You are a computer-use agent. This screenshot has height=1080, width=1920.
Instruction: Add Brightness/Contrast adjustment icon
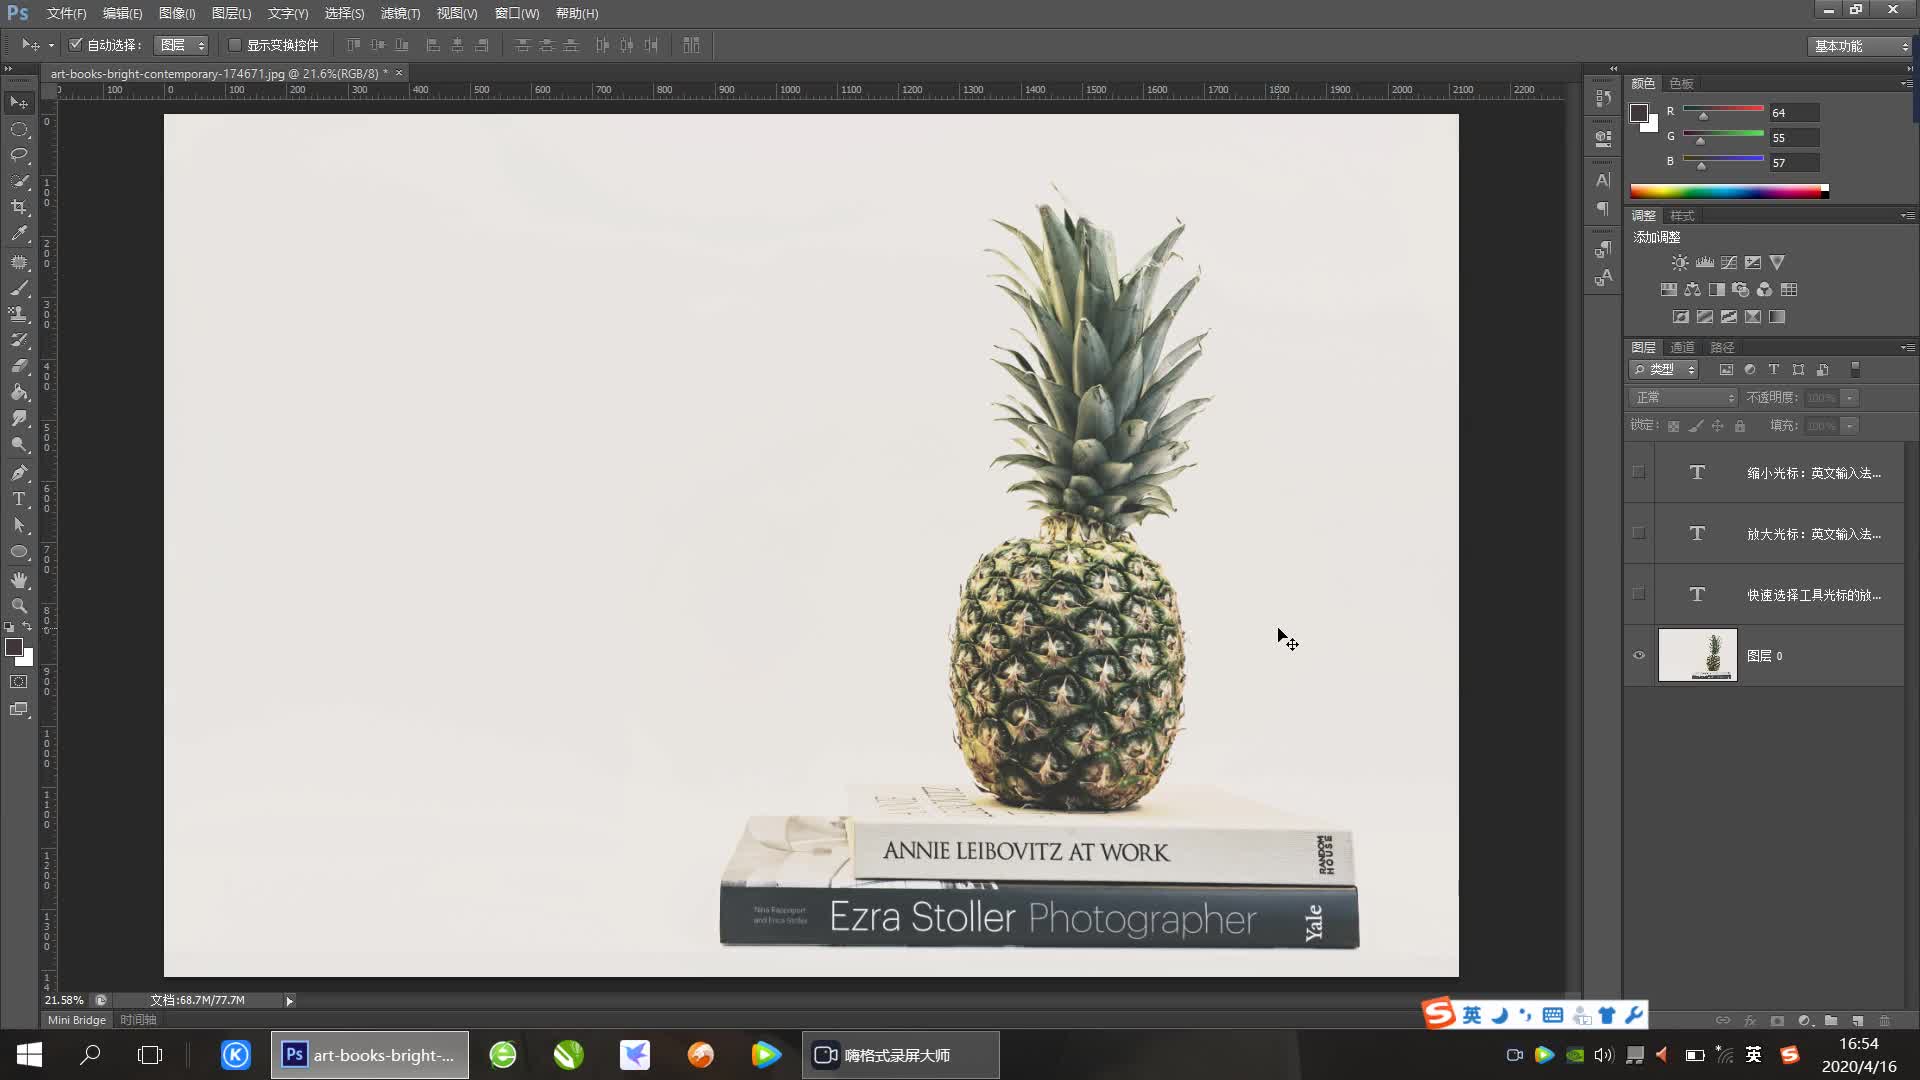click(x=1680, y=263)
